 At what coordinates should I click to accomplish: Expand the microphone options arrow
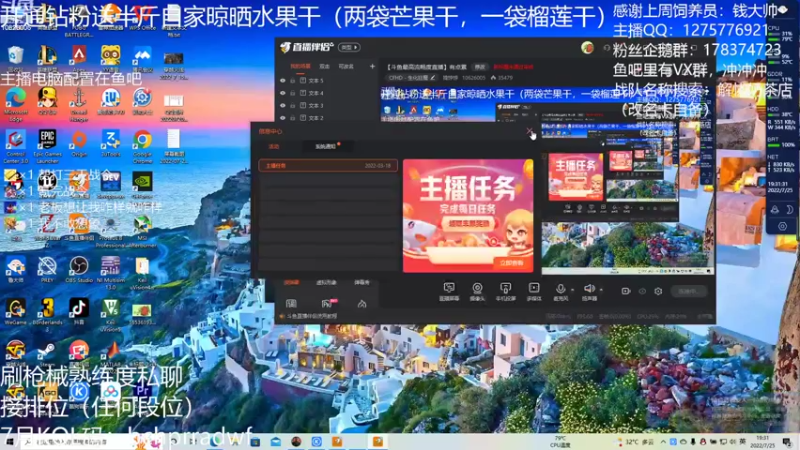tap(572, 290)
